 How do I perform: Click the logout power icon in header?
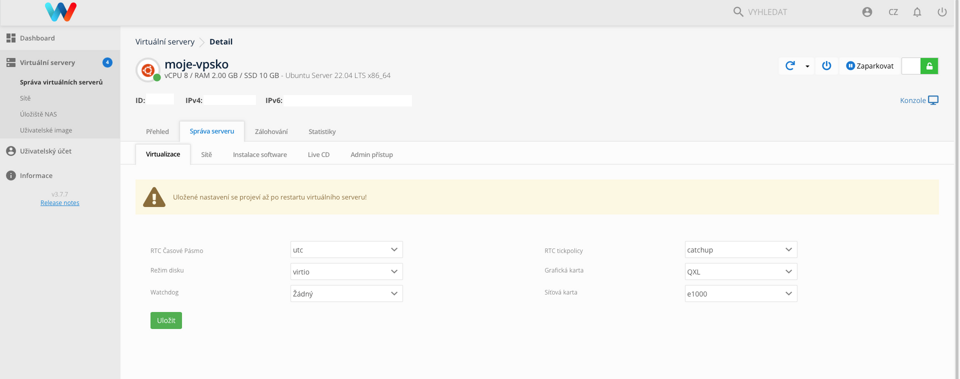point(942,12)
